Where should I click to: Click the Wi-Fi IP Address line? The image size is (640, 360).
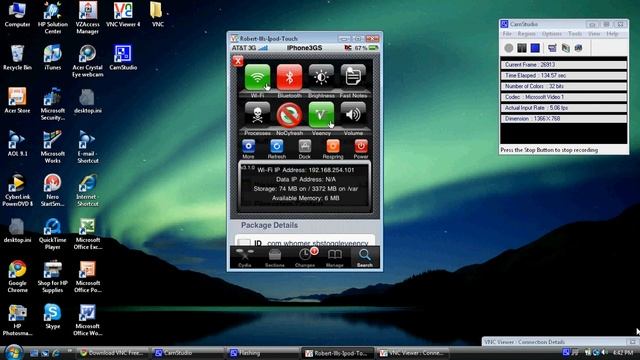point(306,170)
